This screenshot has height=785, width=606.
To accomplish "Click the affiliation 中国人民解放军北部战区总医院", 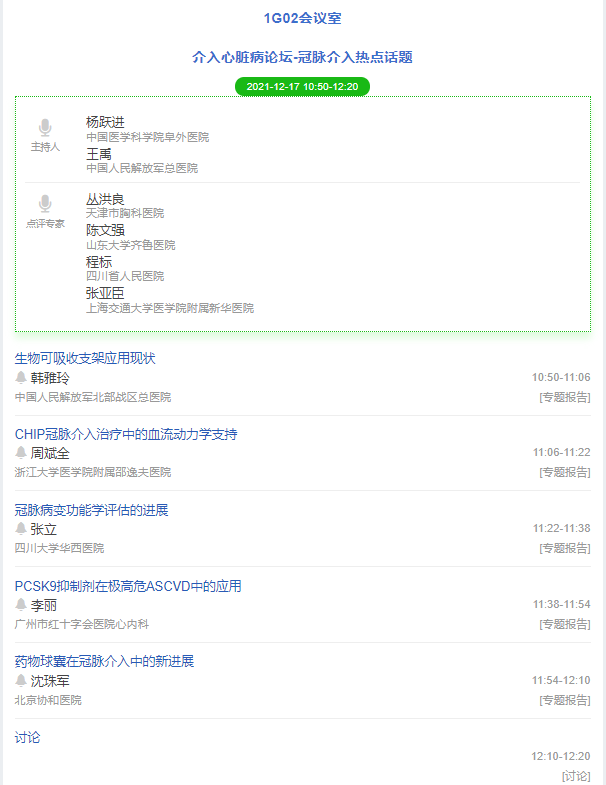I will (93, 398).
